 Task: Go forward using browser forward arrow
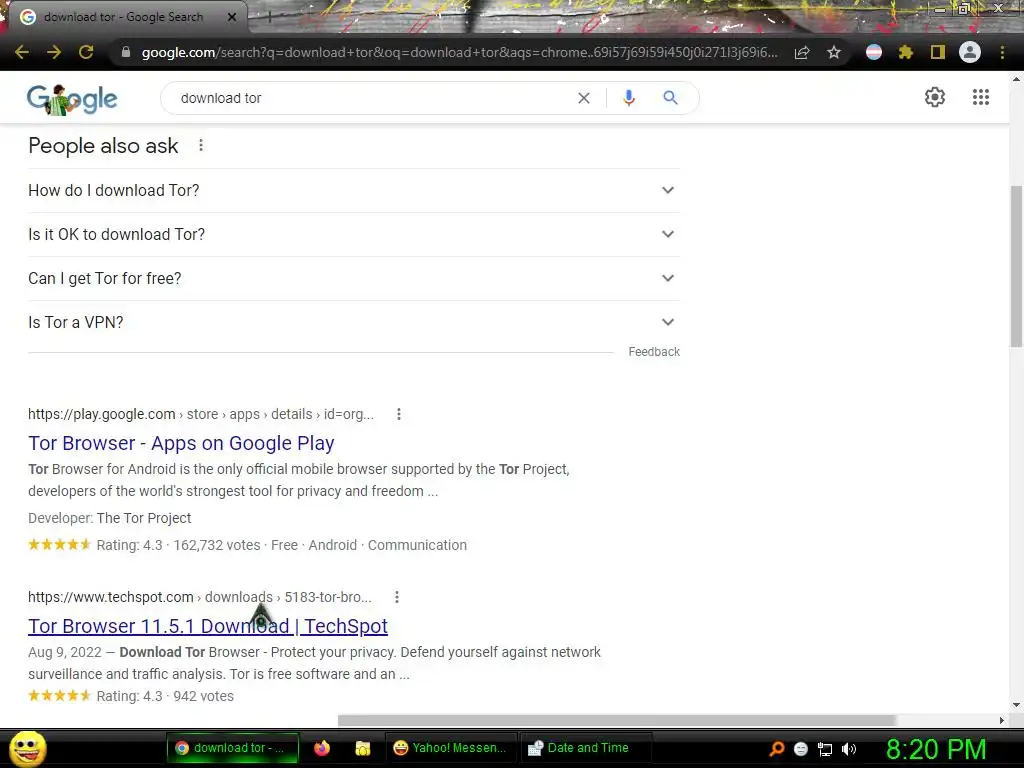(54, 52)
